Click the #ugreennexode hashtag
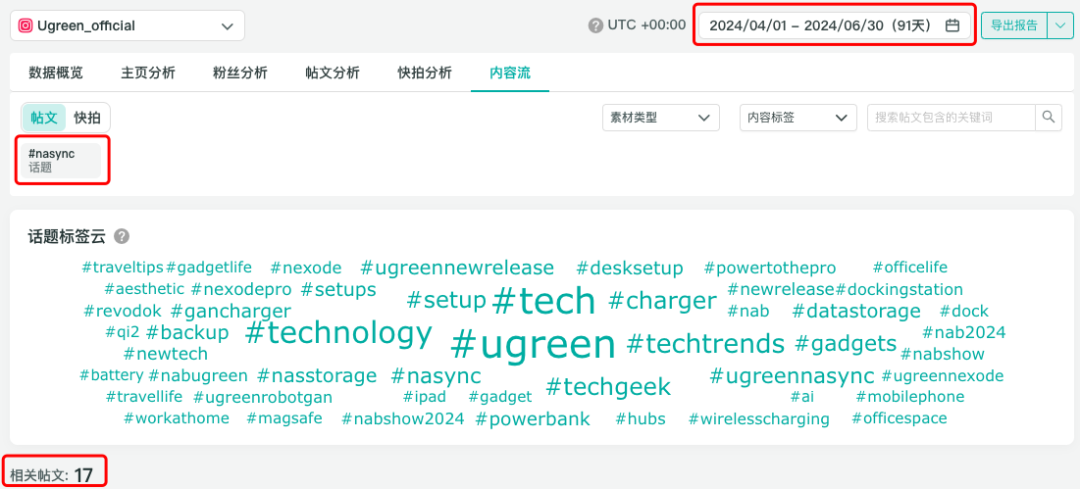The height and width of the screenshot is (489, 1080). point(942,376)
